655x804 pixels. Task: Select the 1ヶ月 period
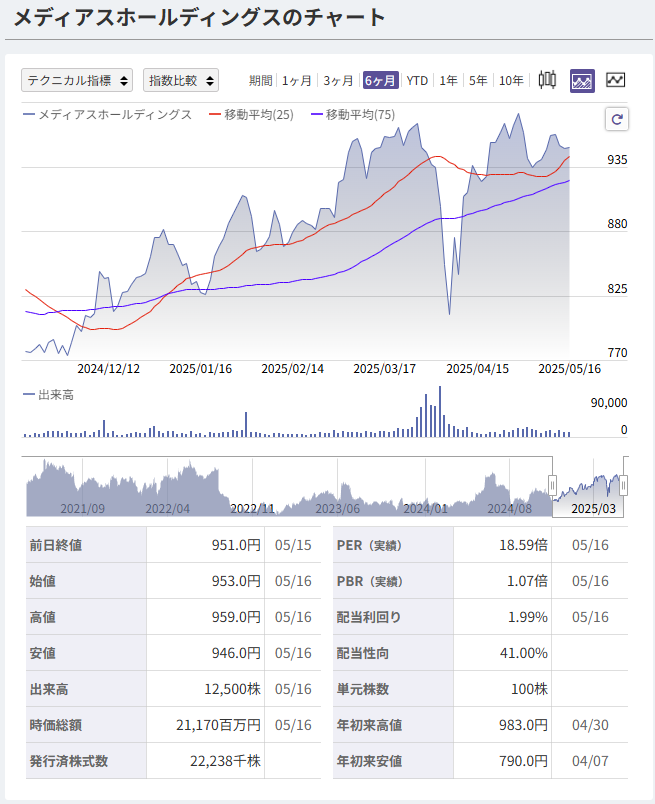coord(296,81)
